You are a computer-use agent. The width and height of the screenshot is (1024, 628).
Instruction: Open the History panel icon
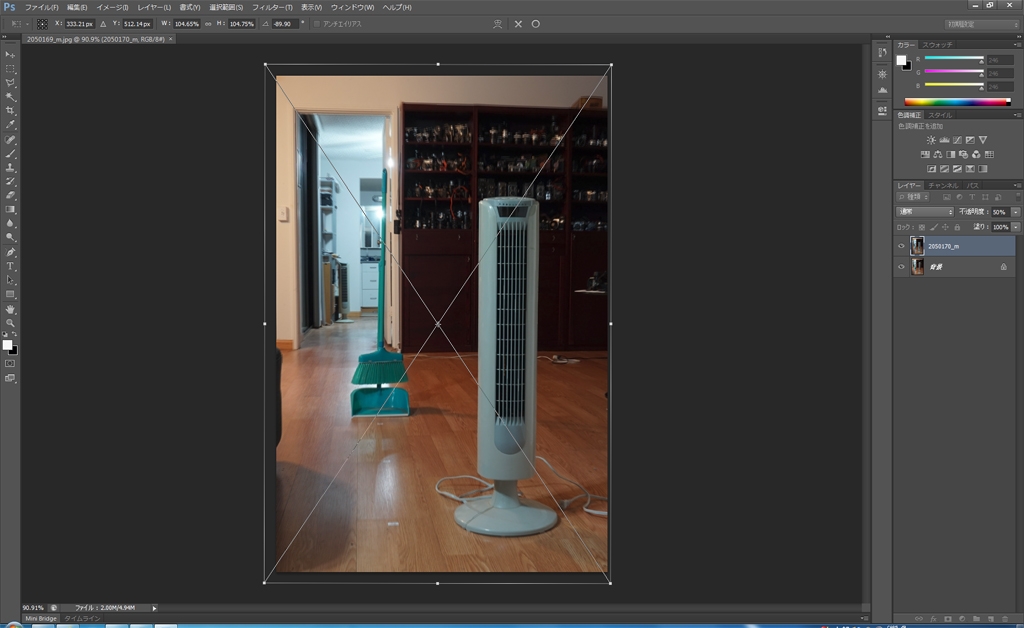coord(882,53)
